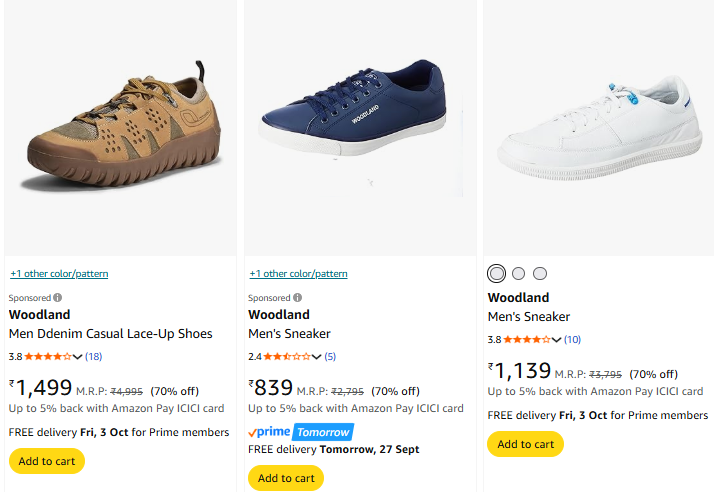The image size is (714, 492).
Task: Expand rating breakdown arrow for white sneaker
Action: [557, 340]
